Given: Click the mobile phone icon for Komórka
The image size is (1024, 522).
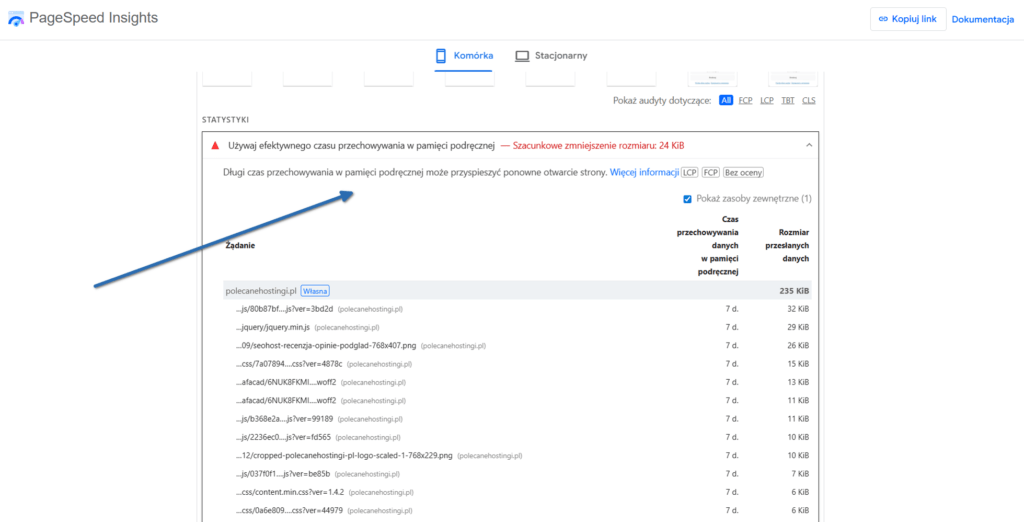Looking at the screenshot, I should coord(441,56).
